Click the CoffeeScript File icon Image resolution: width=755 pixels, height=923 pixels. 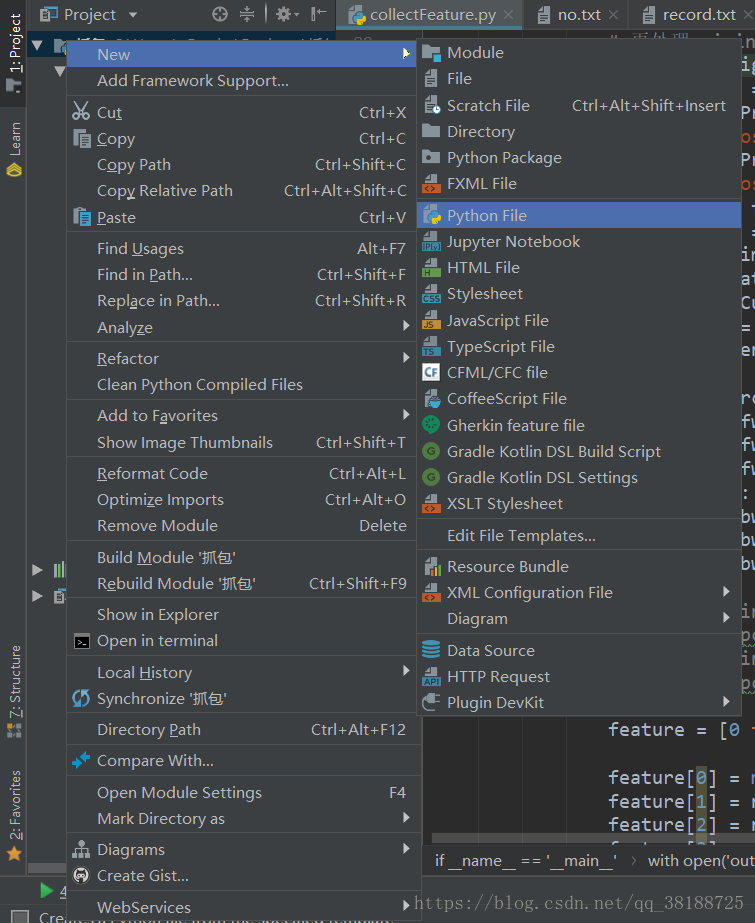tap(431, 399)
